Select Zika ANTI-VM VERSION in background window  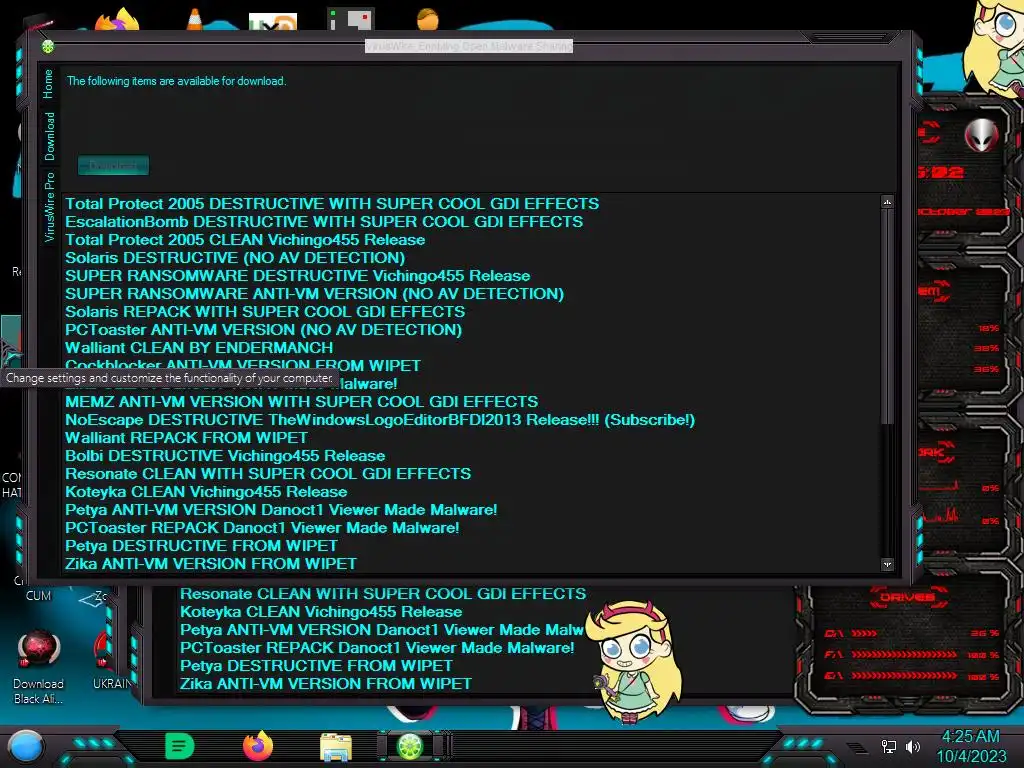(x=326, y=684)
